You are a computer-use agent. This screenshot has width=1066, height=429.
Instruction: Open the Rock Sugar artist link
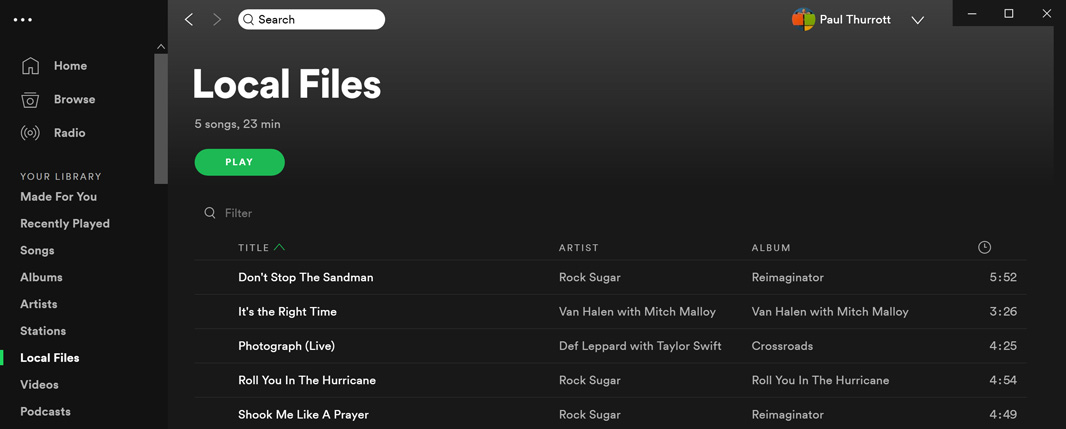pyautogui.click(x=590, y=277)
